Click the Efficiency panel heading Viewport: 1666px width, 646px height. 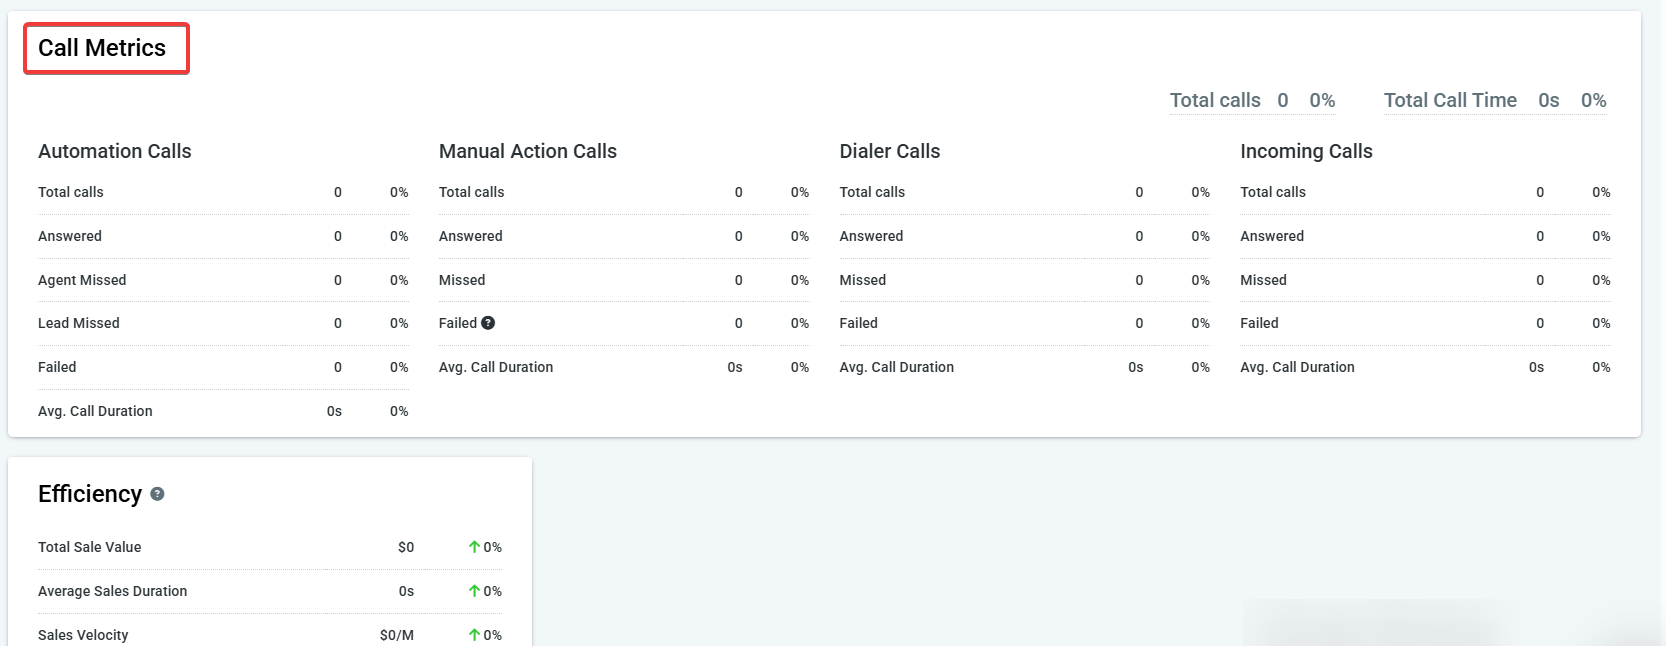(x=90, y=494)
